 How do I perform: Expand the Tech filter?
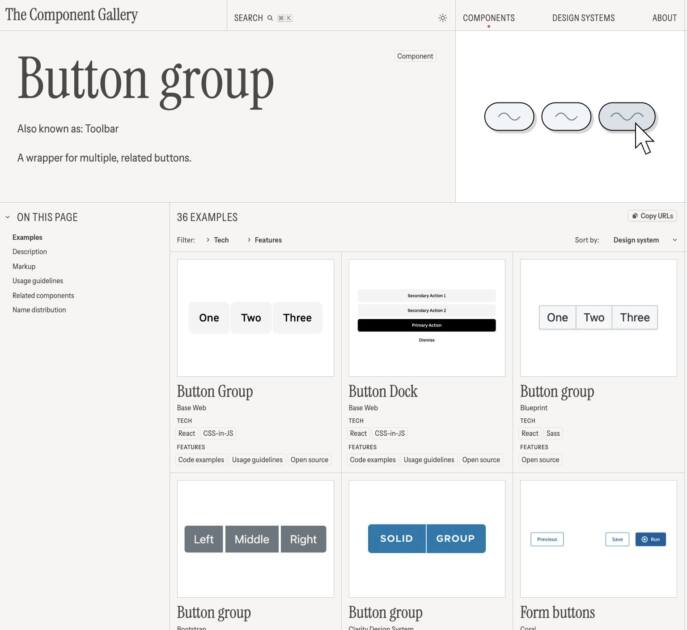(217, 240)
